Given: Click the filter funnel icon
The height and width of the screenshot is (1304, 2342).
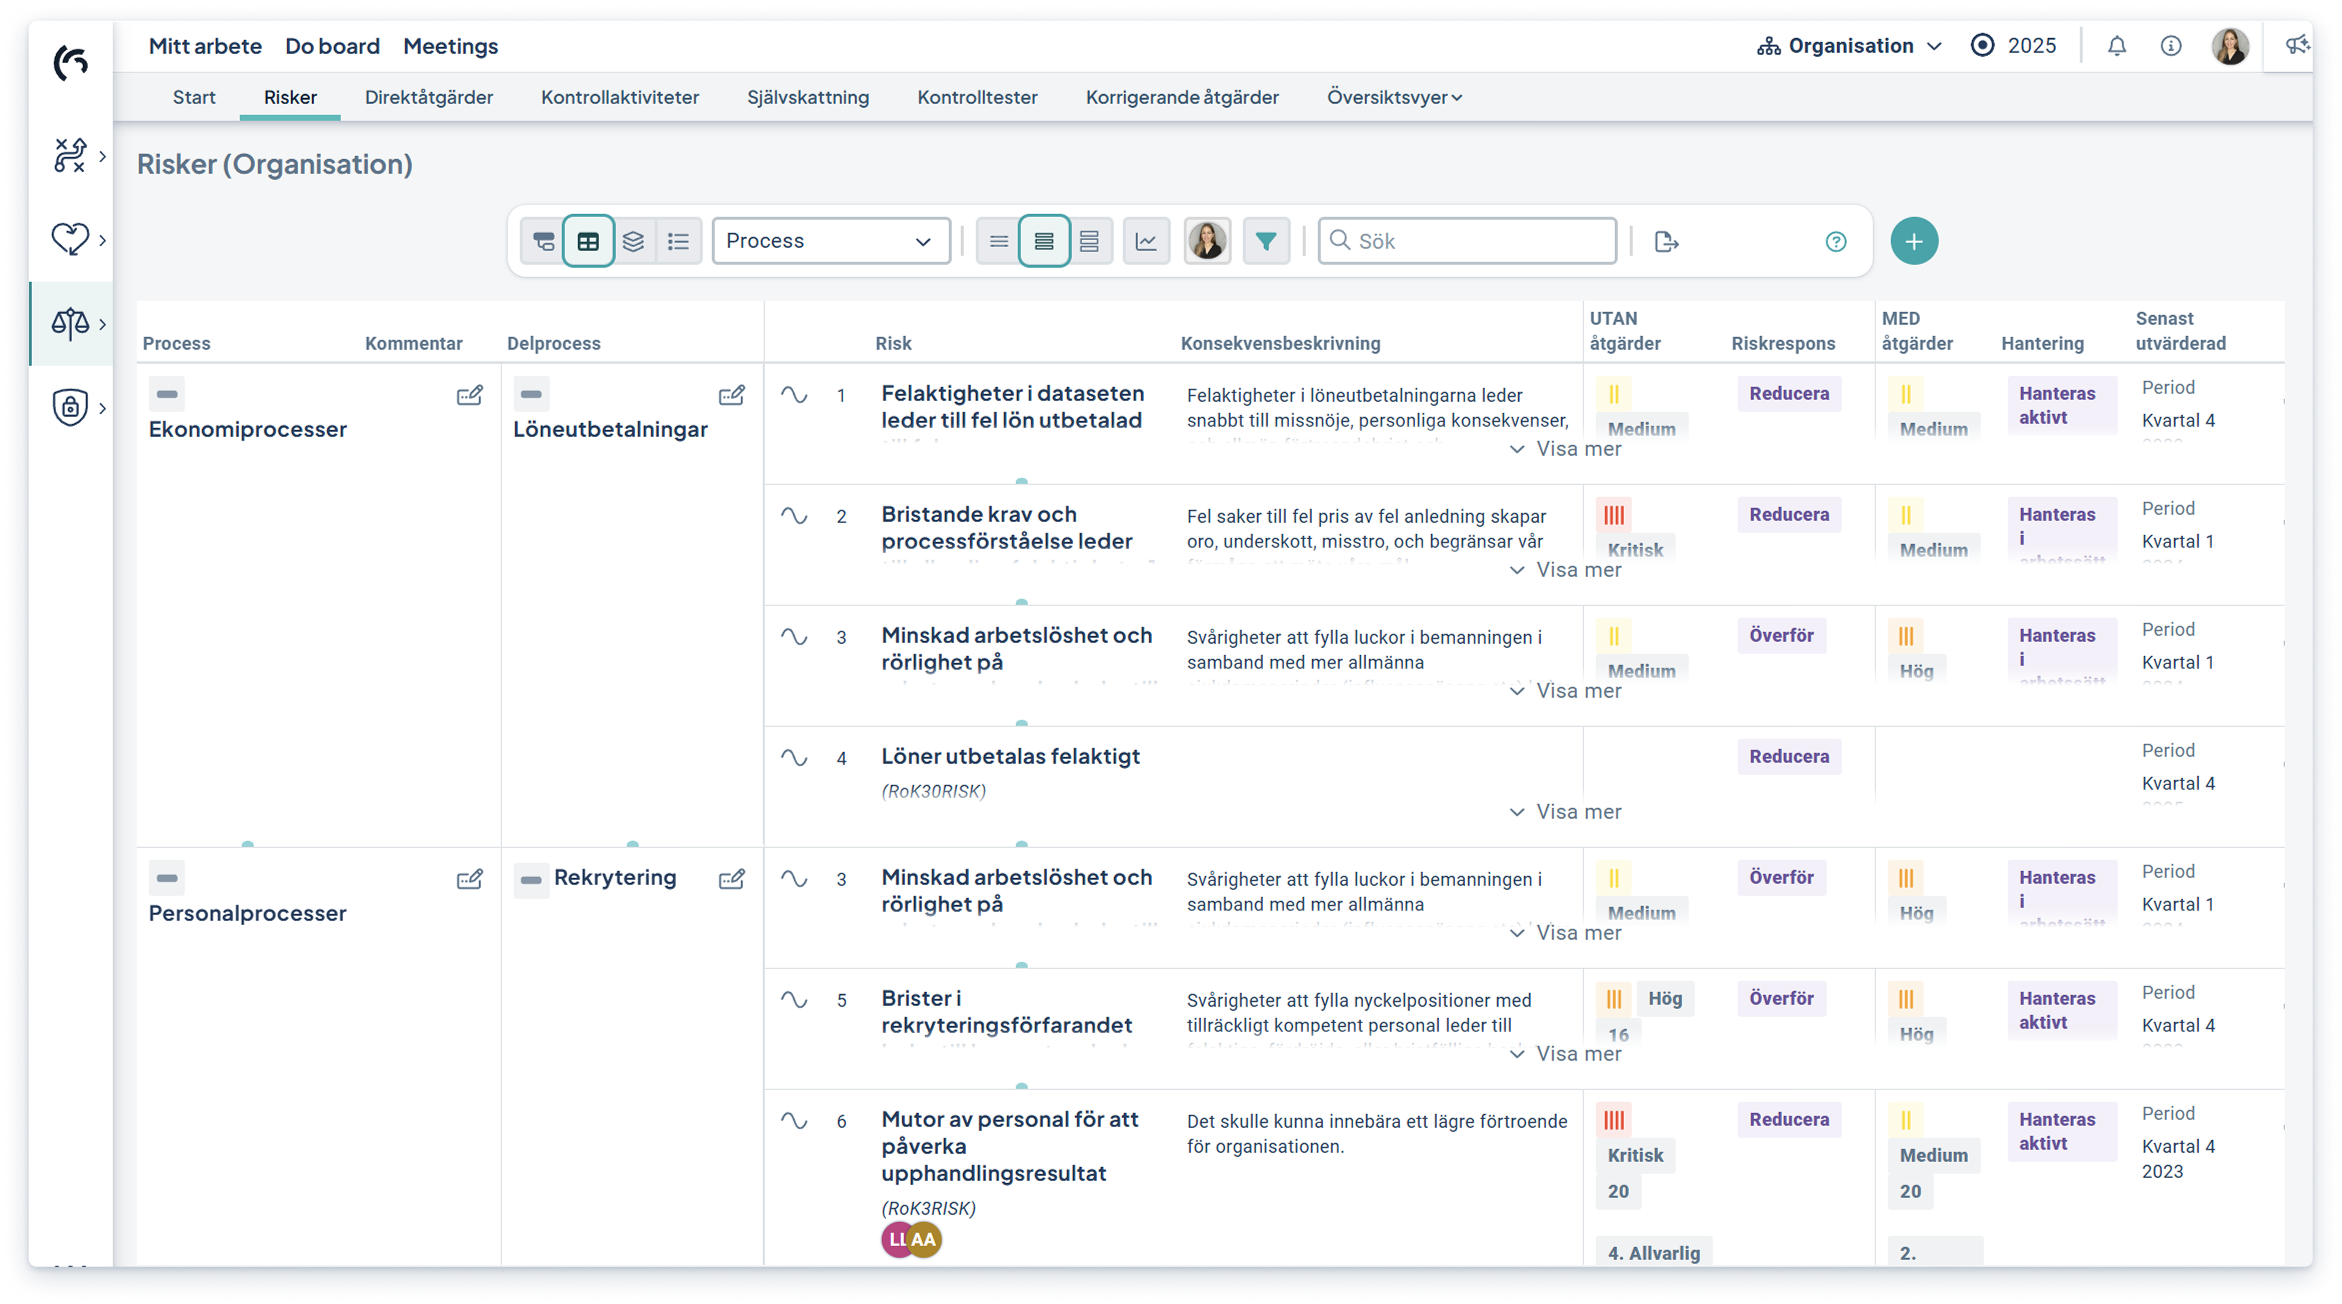Looking at the screenshot, I should point(1265,241).
